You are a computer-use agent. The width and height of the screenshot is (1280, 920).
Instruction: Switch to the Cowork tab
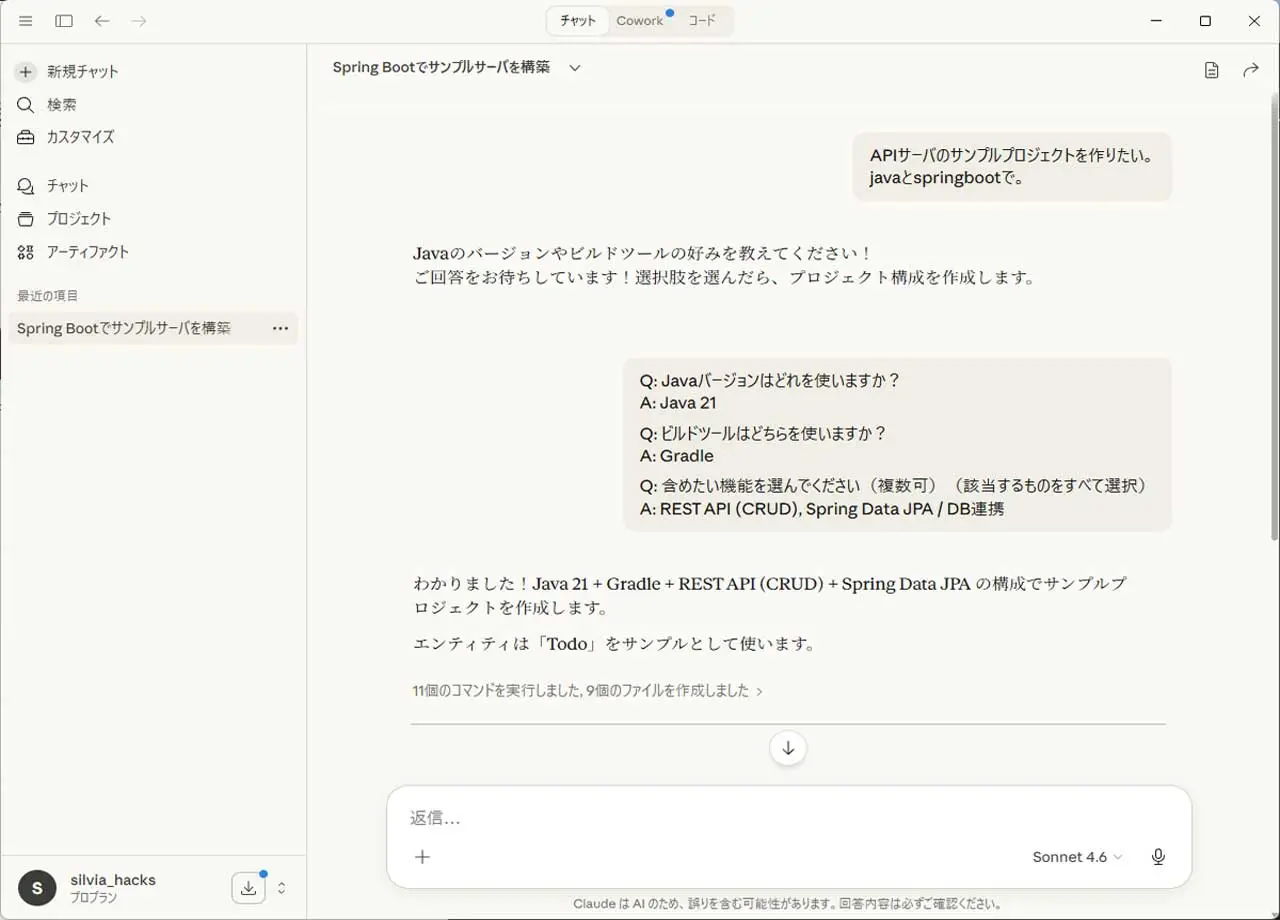click(639, 21)
